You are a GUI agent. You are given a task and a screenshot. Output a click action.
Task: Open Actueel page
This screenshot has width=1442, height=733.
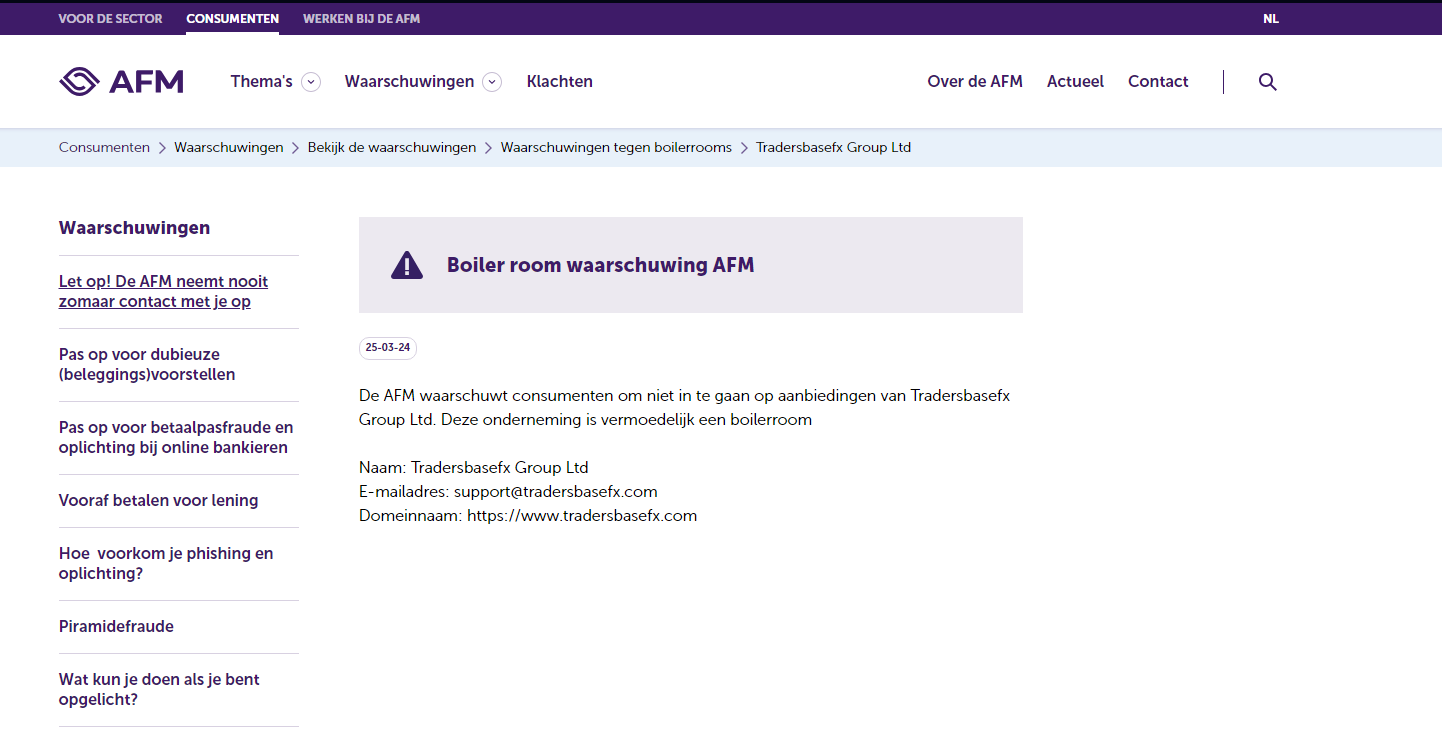1075,82
